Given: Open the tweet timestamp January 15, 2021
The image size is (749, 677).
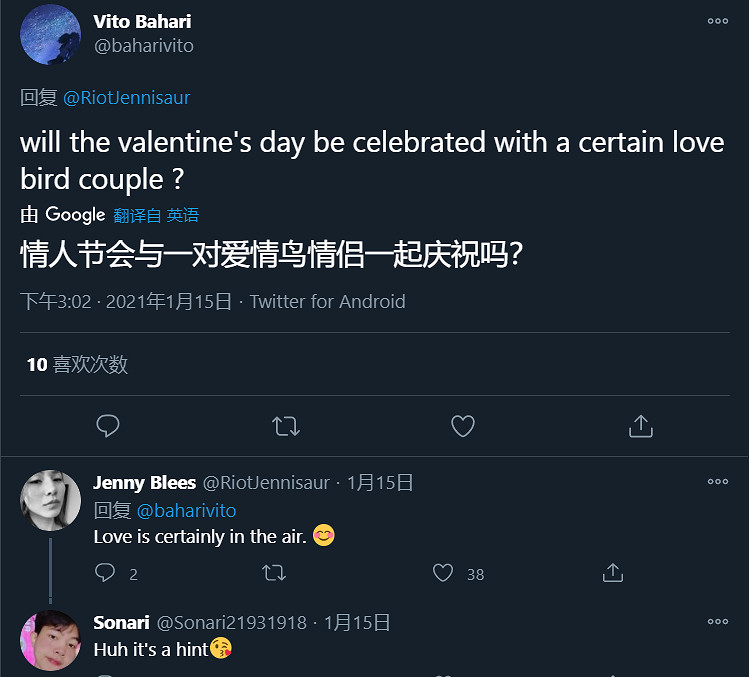Looking at the screenshot, I should (126, 301).
